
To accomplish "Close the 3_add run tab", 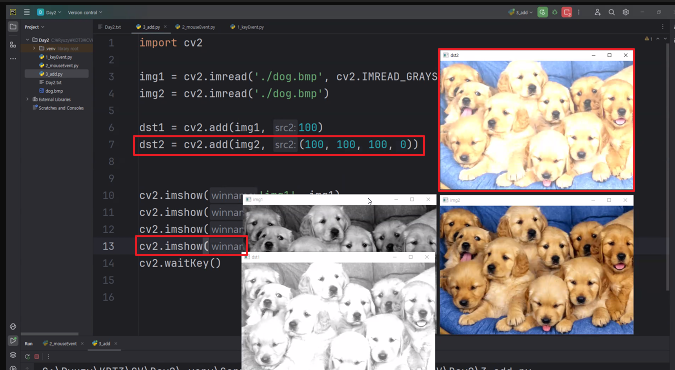I will coord(116,343).
